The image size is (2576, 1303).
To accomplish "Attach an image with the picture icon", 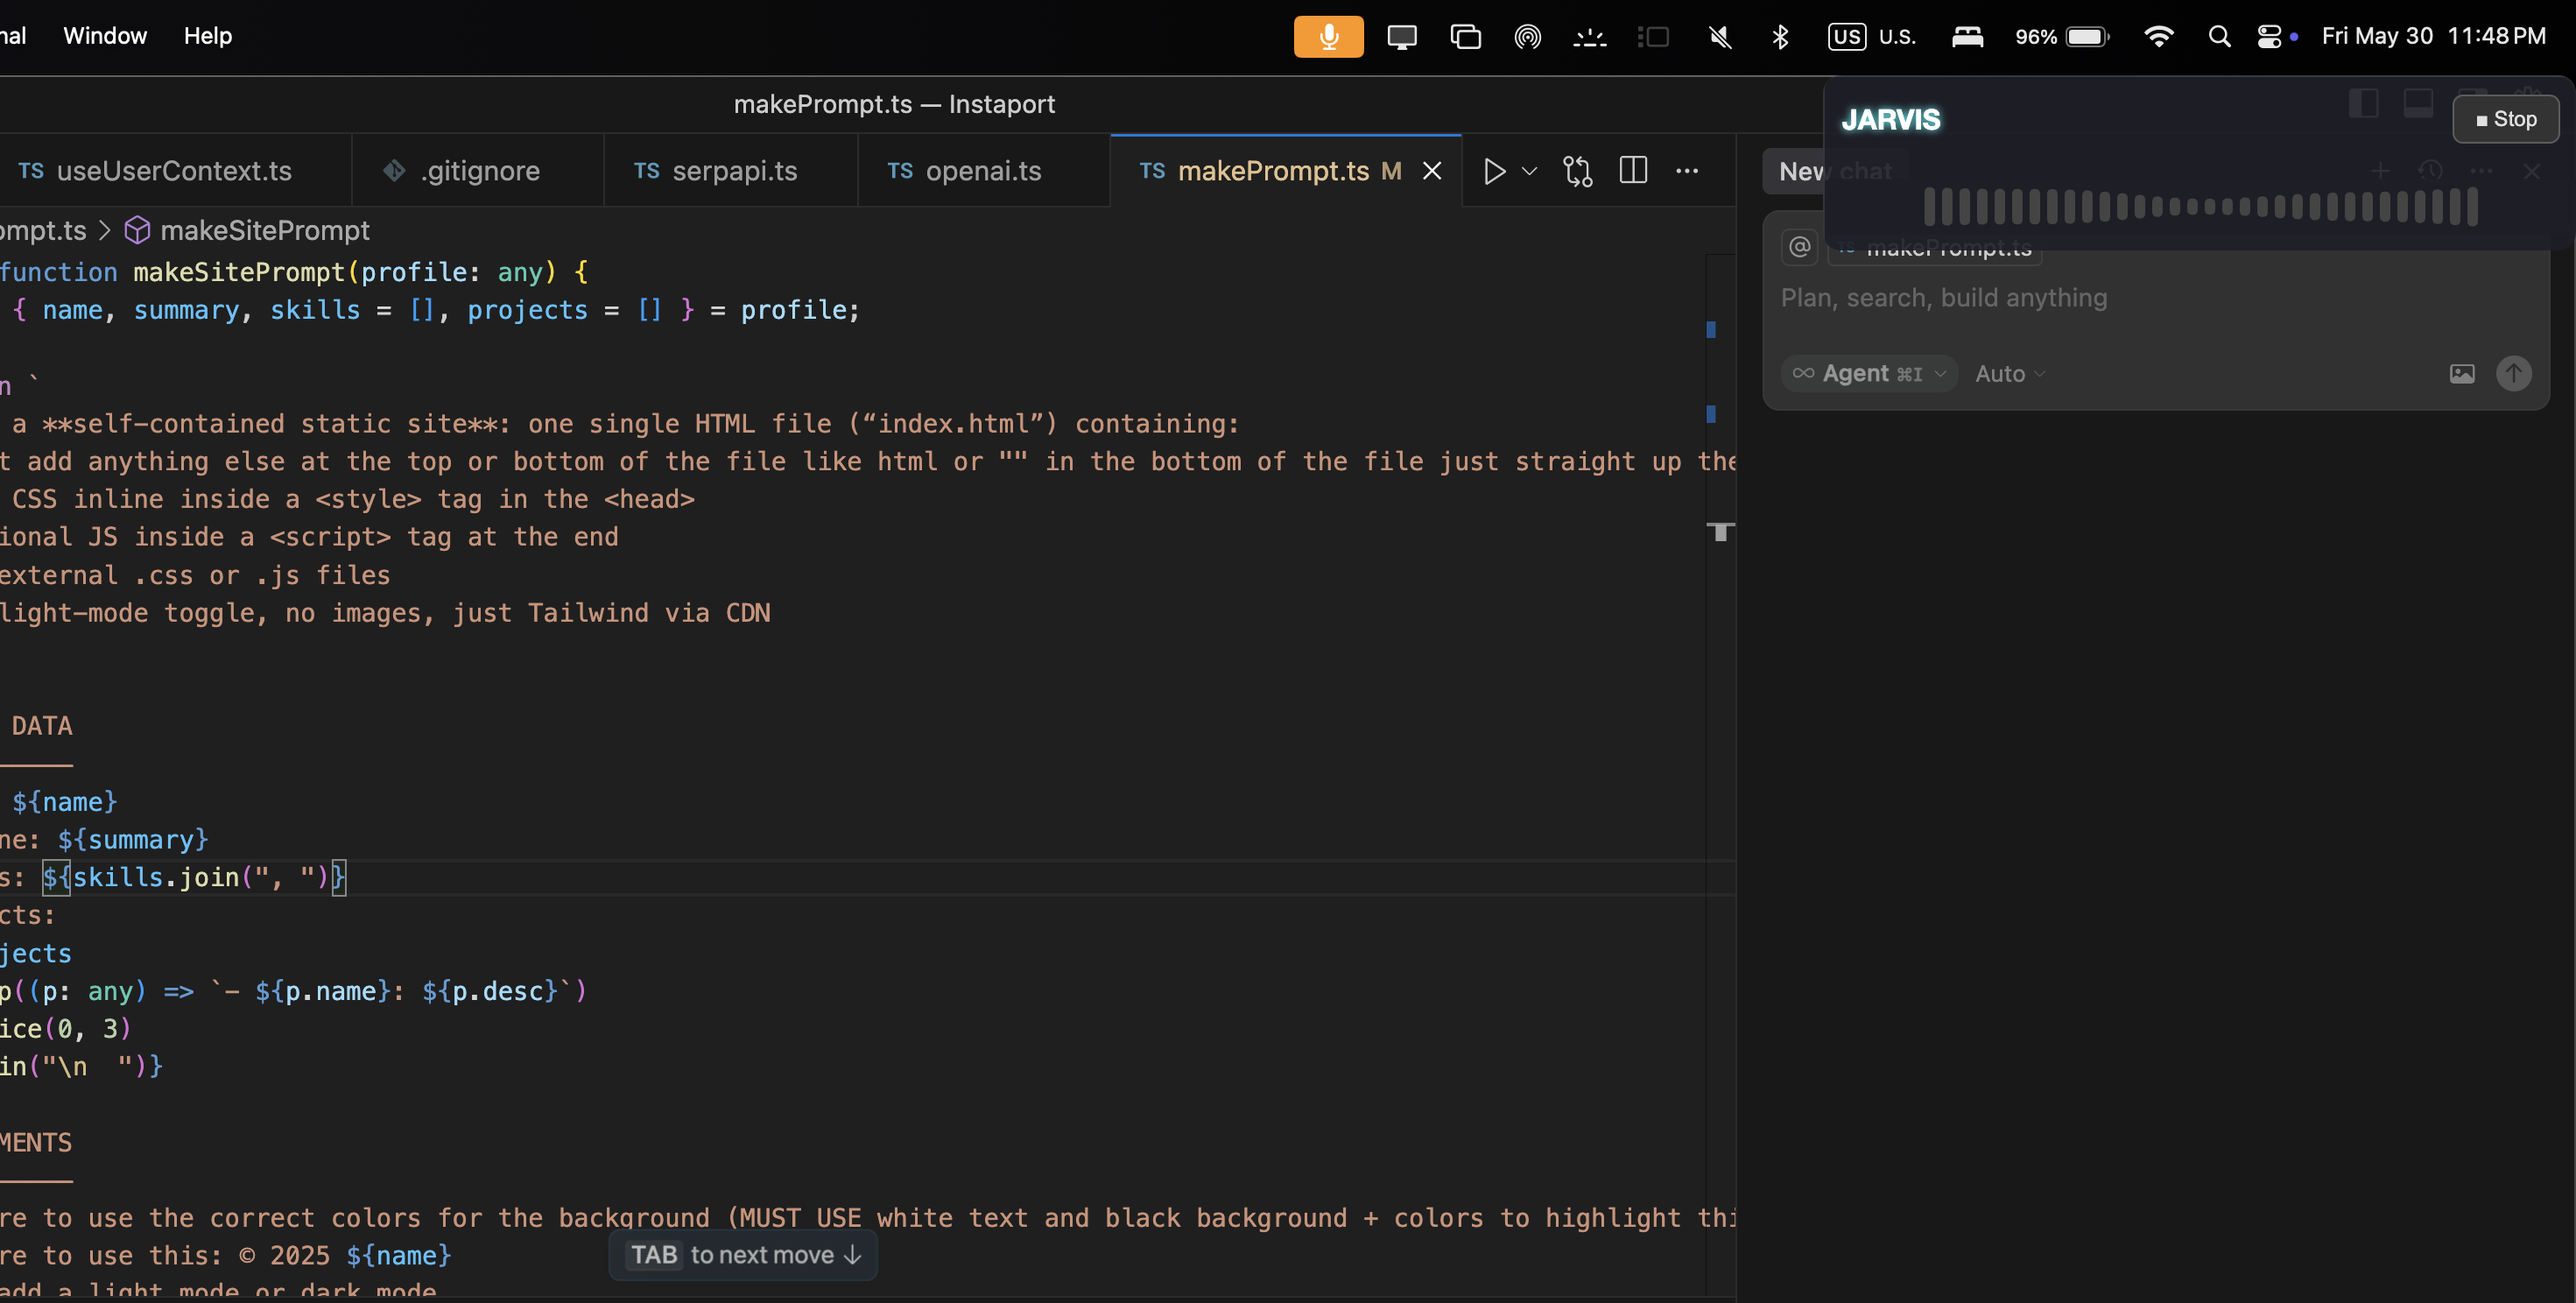I will (x=2462, y=374).
